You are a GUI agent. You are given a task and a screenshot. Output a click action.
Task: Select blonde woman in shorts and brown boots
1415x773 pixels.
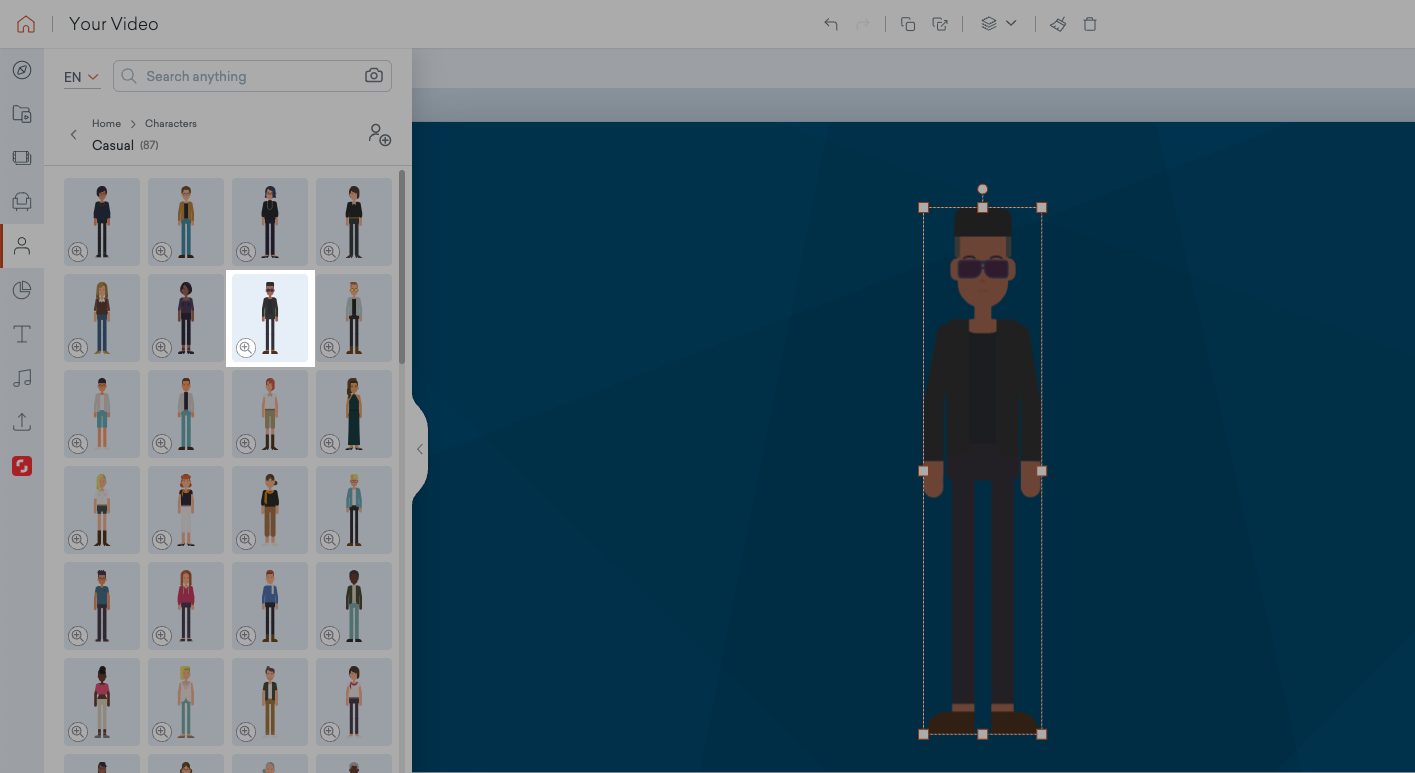102,510
